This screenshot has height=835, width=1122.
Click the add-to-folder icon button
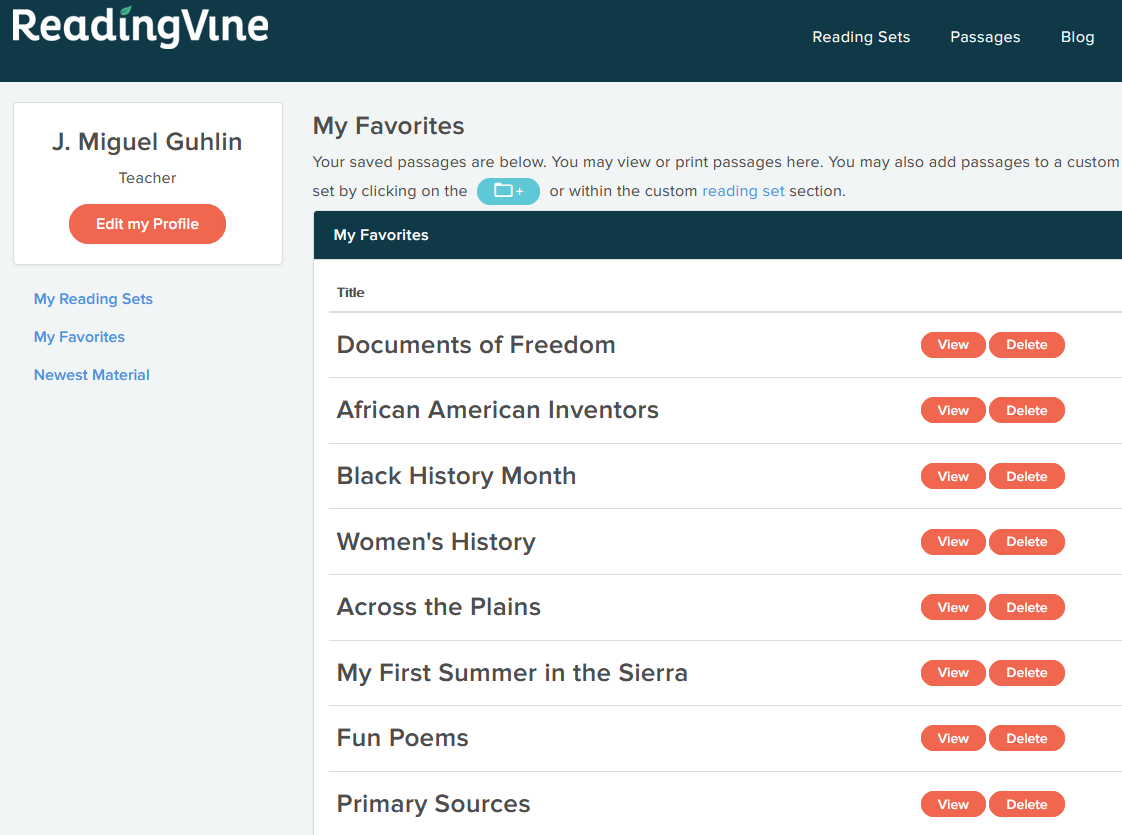coord(508,191)
